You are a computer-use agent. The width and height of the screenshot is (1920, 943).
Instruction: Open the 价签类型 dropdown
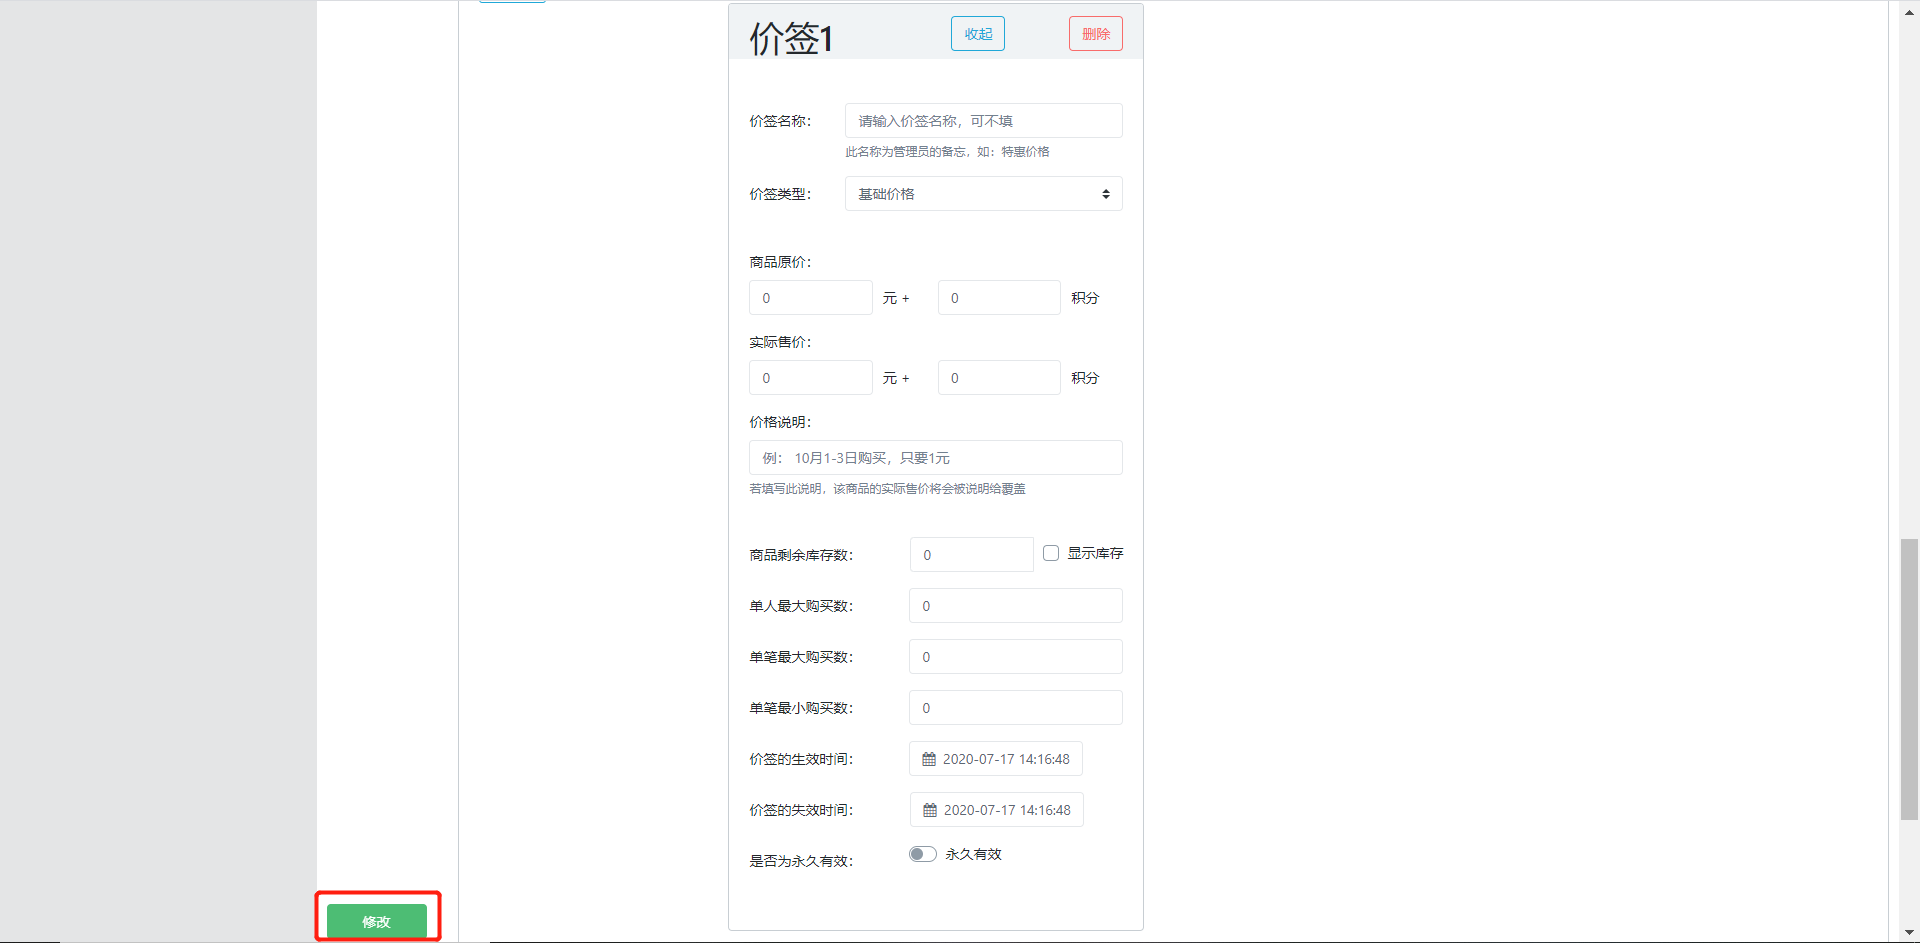[x=983, y=194]
